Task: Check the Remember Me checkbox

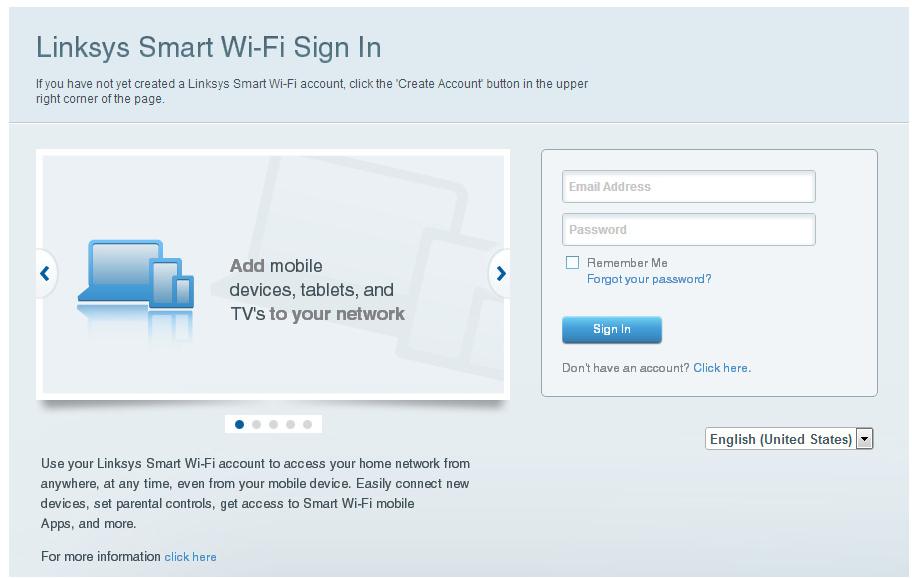Action: (572, 263)
